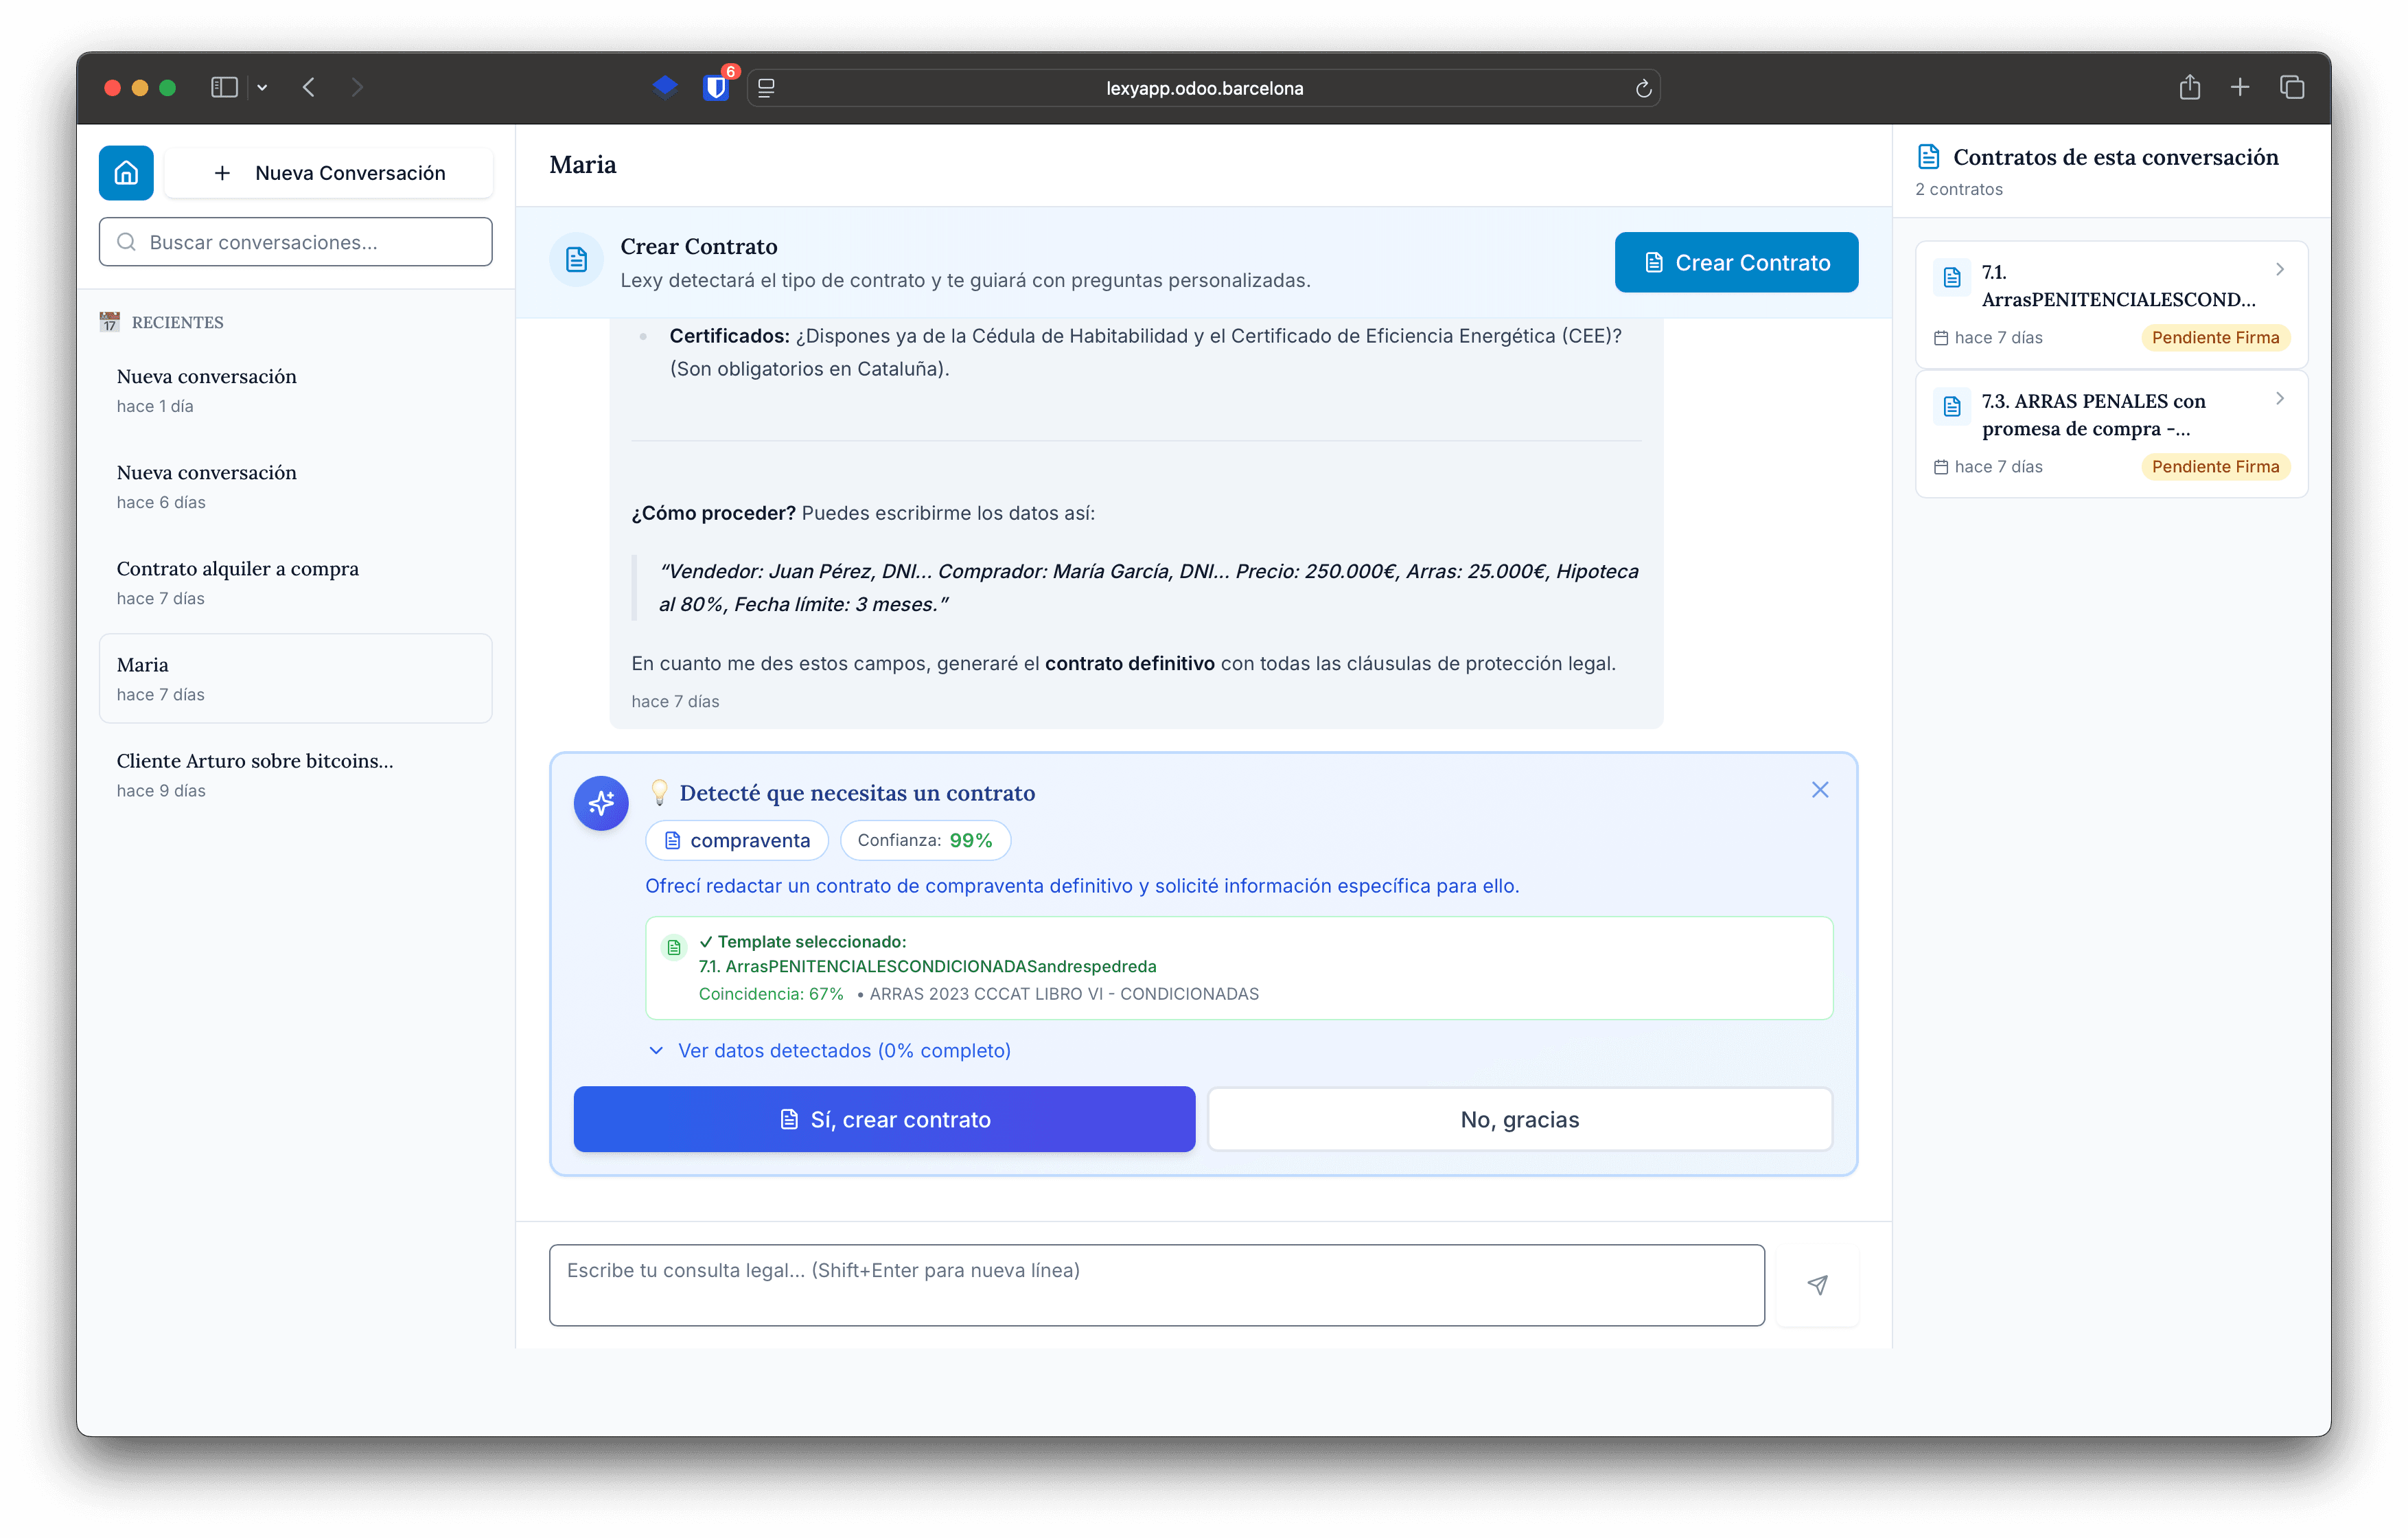Focus the Buscar conversaciones search field

(296, 242)
